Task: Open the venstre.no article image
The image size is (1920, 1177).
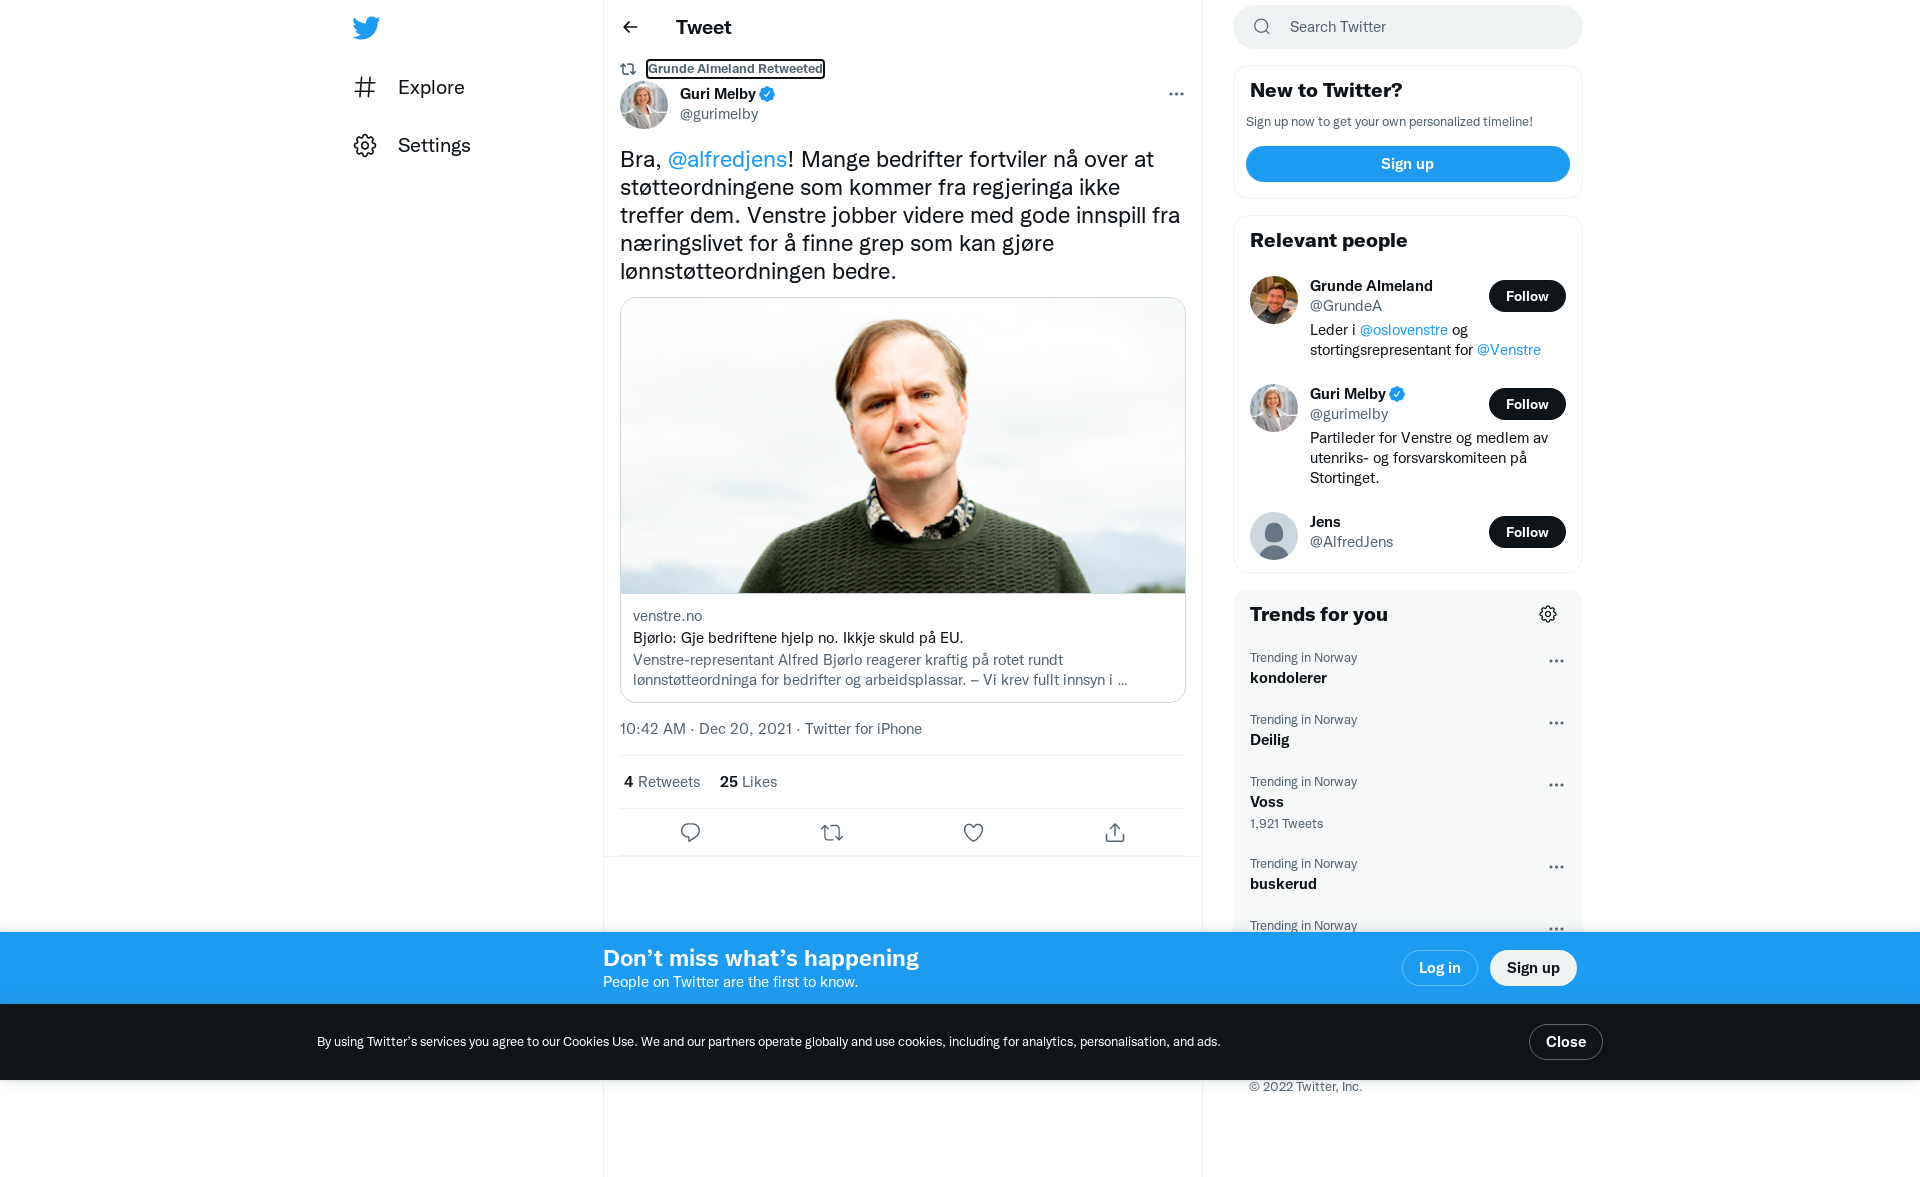Action: point(903,446)
